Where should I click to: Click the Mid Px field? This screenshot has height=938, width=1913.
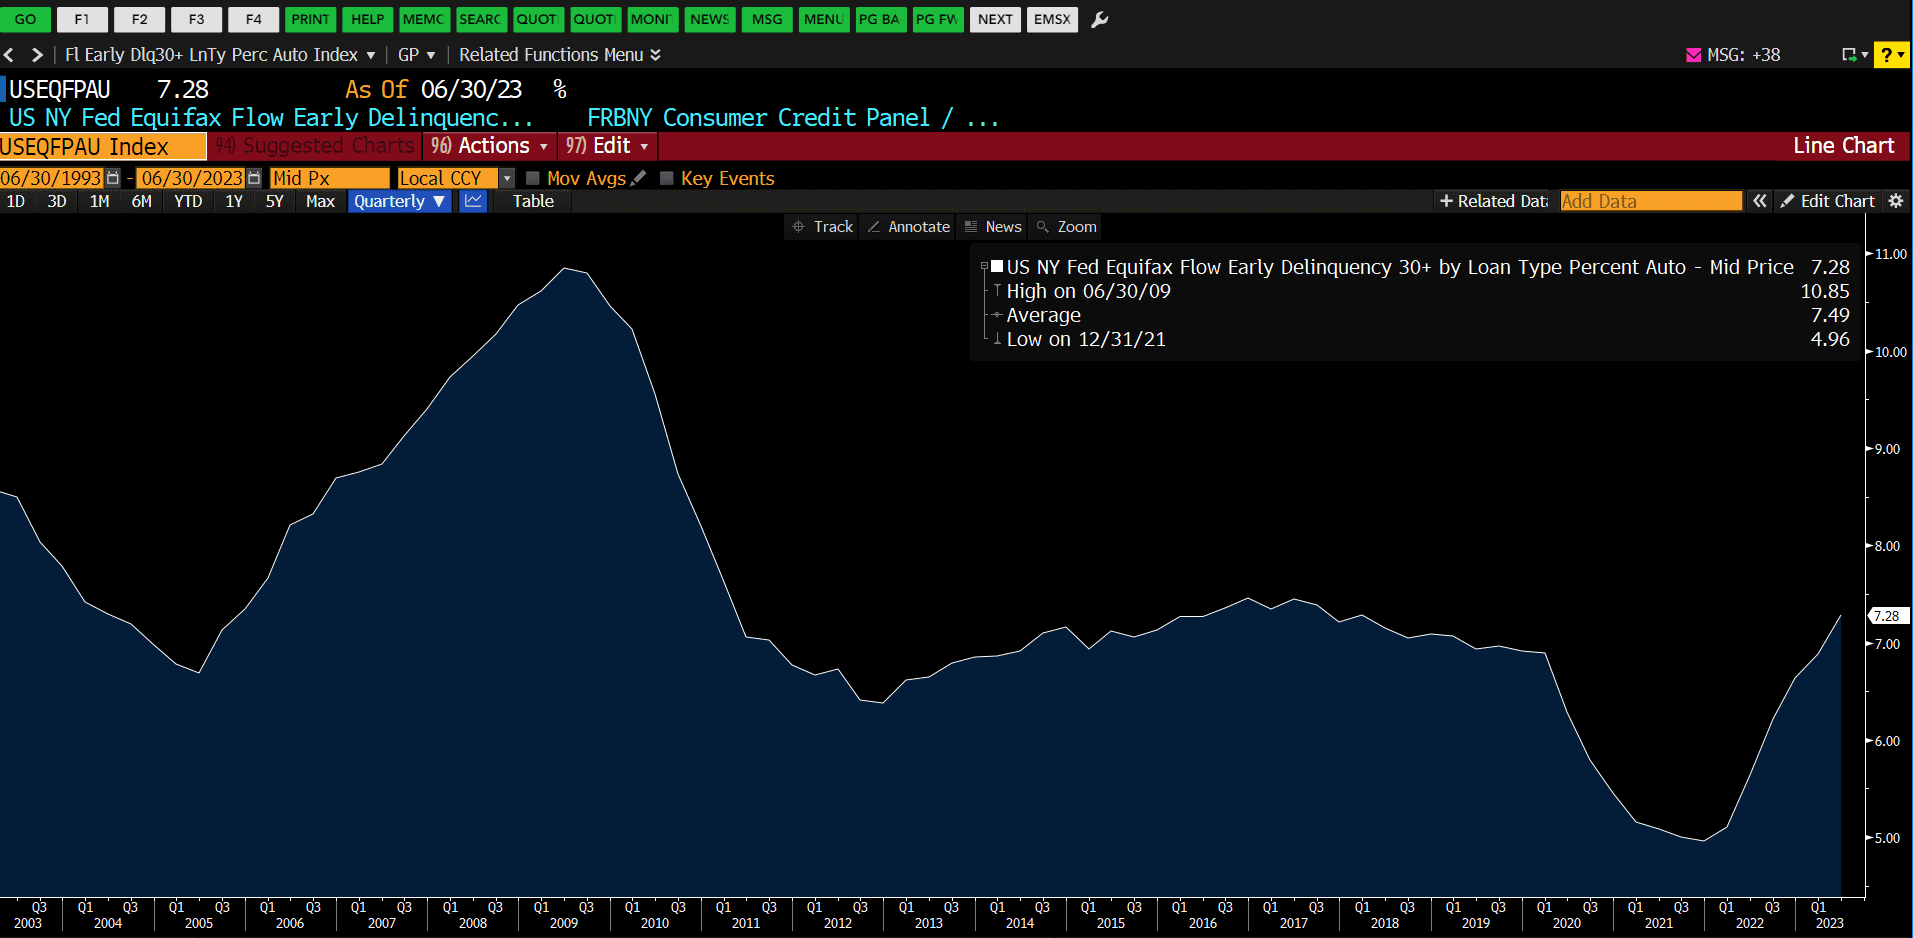click(x=330, y=178)
